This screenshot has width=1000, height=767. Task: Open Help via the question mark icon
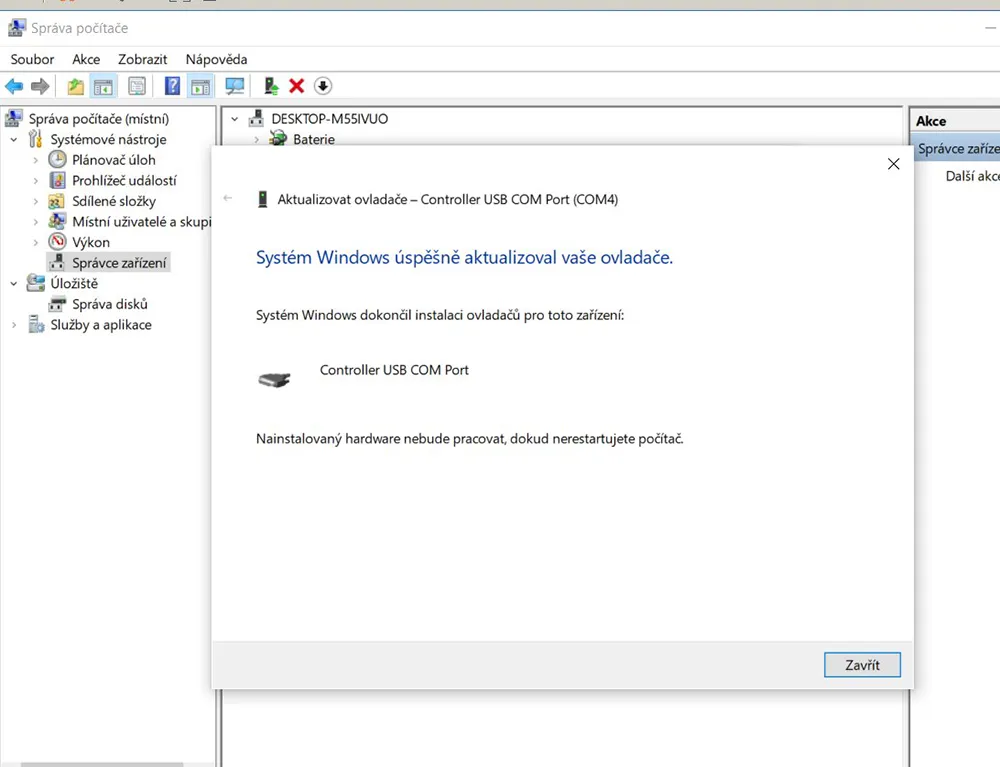tap(172, 86)
